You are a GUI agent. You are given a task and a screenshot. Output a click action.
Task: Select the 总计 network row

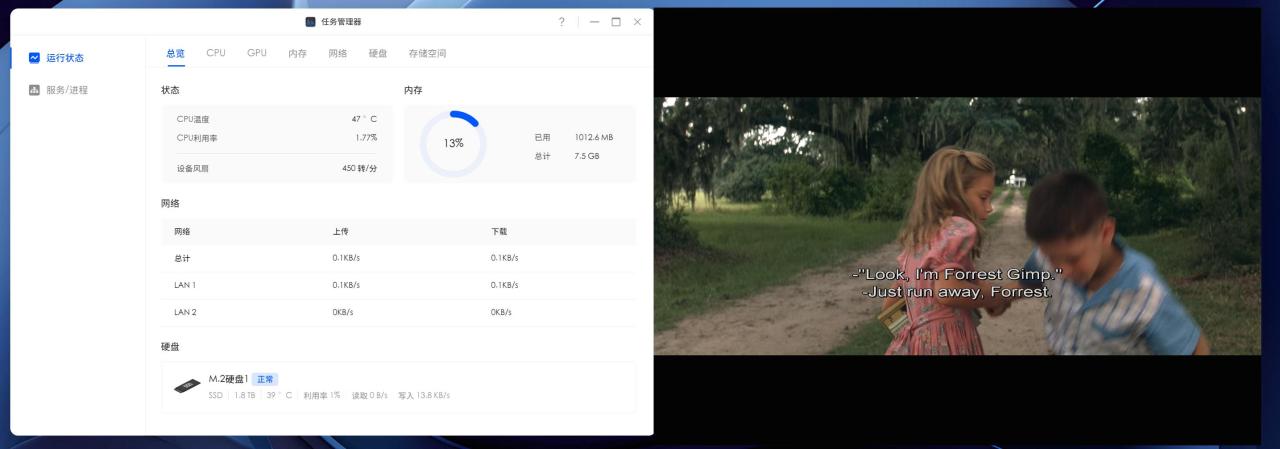[x=398, y=258]
